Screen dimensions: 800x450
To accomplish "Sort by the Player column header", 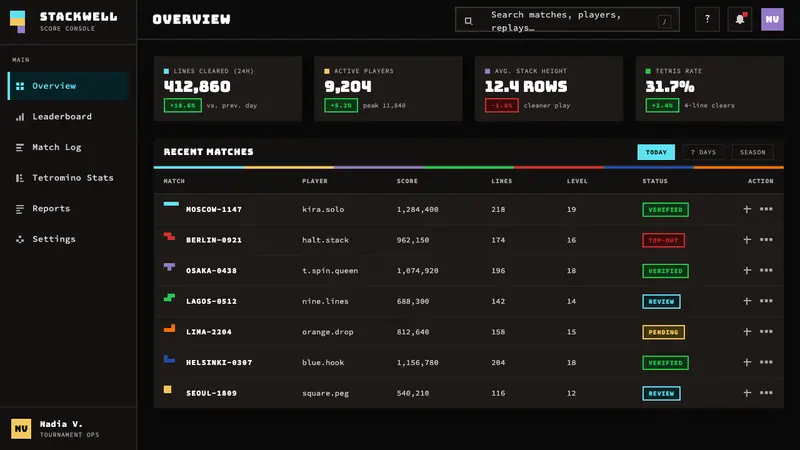I will pos(315,181).
